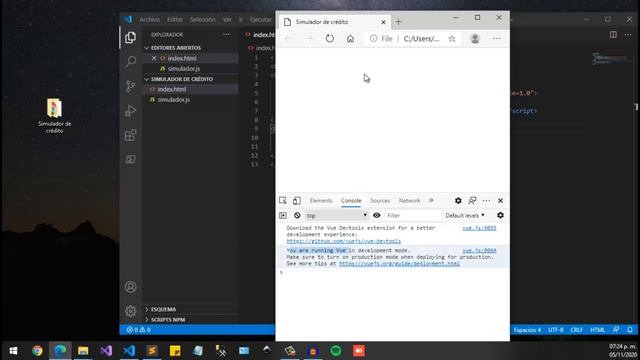640x360 pixels.
Task: Open the Extensions icon in VS Code
Action: tap(131, 135)
